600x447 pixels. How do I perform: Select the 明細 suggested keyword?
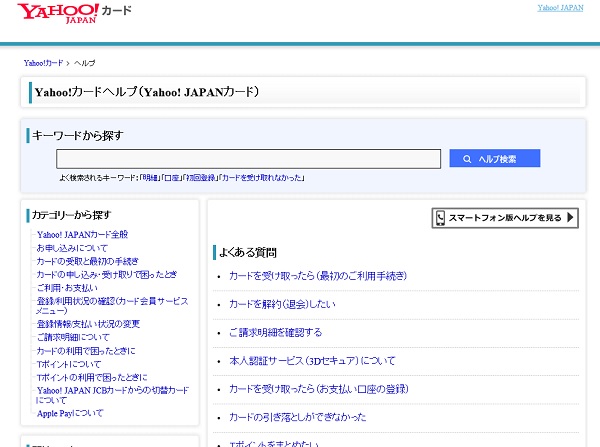click(150, 178)
